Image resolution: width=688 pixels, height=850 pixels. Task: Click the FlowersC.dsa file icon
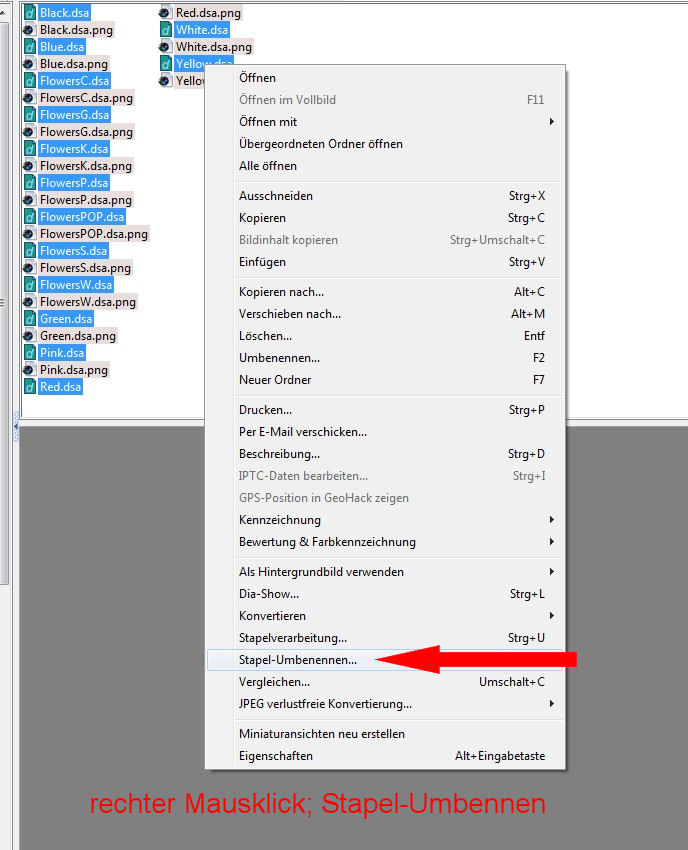click(x=30, y=81)
